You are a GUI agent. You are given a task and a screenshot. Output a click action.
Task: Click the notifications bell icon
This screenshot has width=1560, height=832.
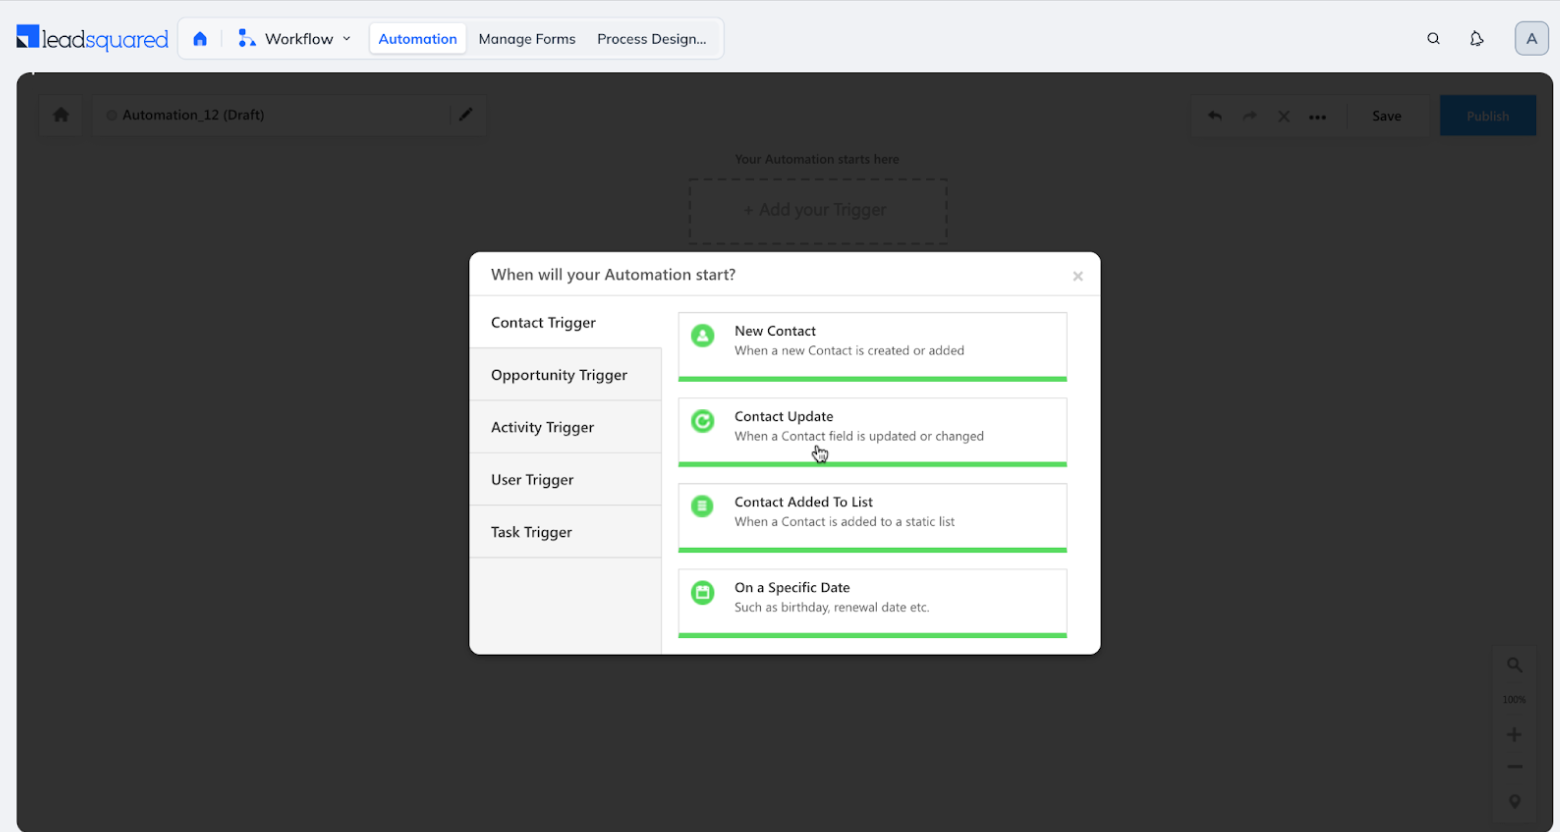[x=1477, y=38]
